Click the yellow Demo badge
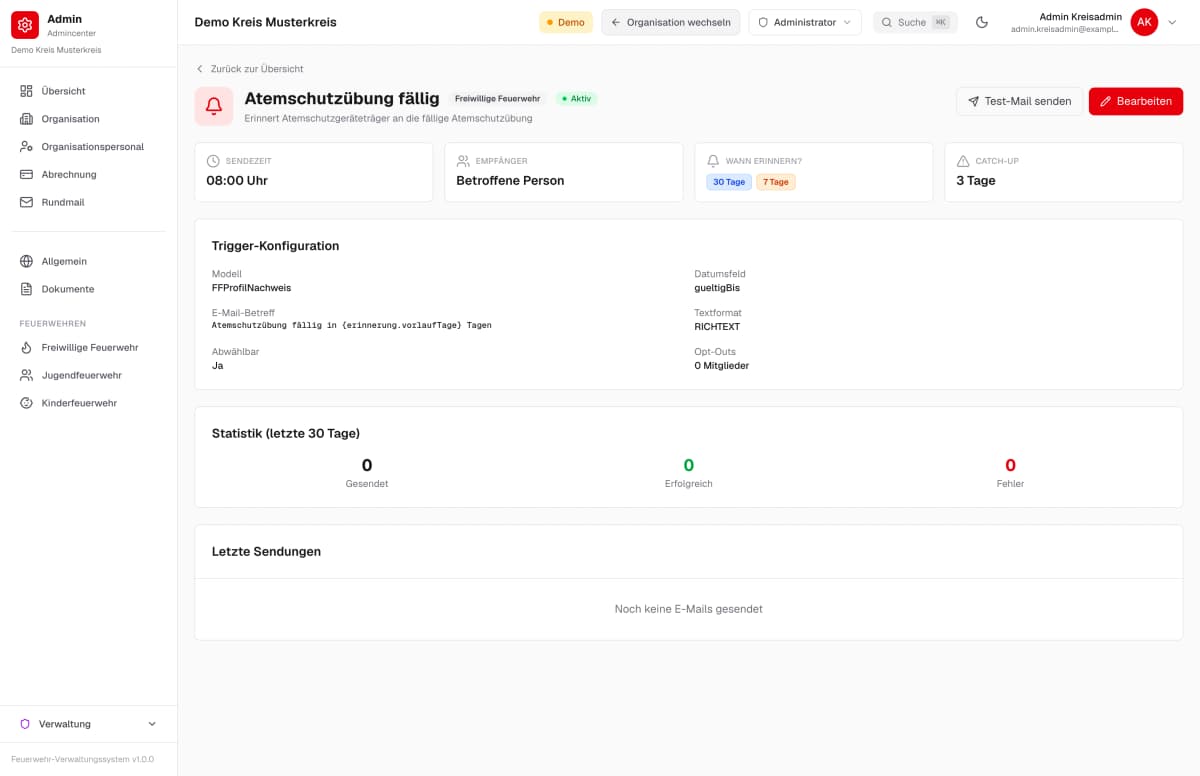1200x776 pixels. click(x=566, y=22)
